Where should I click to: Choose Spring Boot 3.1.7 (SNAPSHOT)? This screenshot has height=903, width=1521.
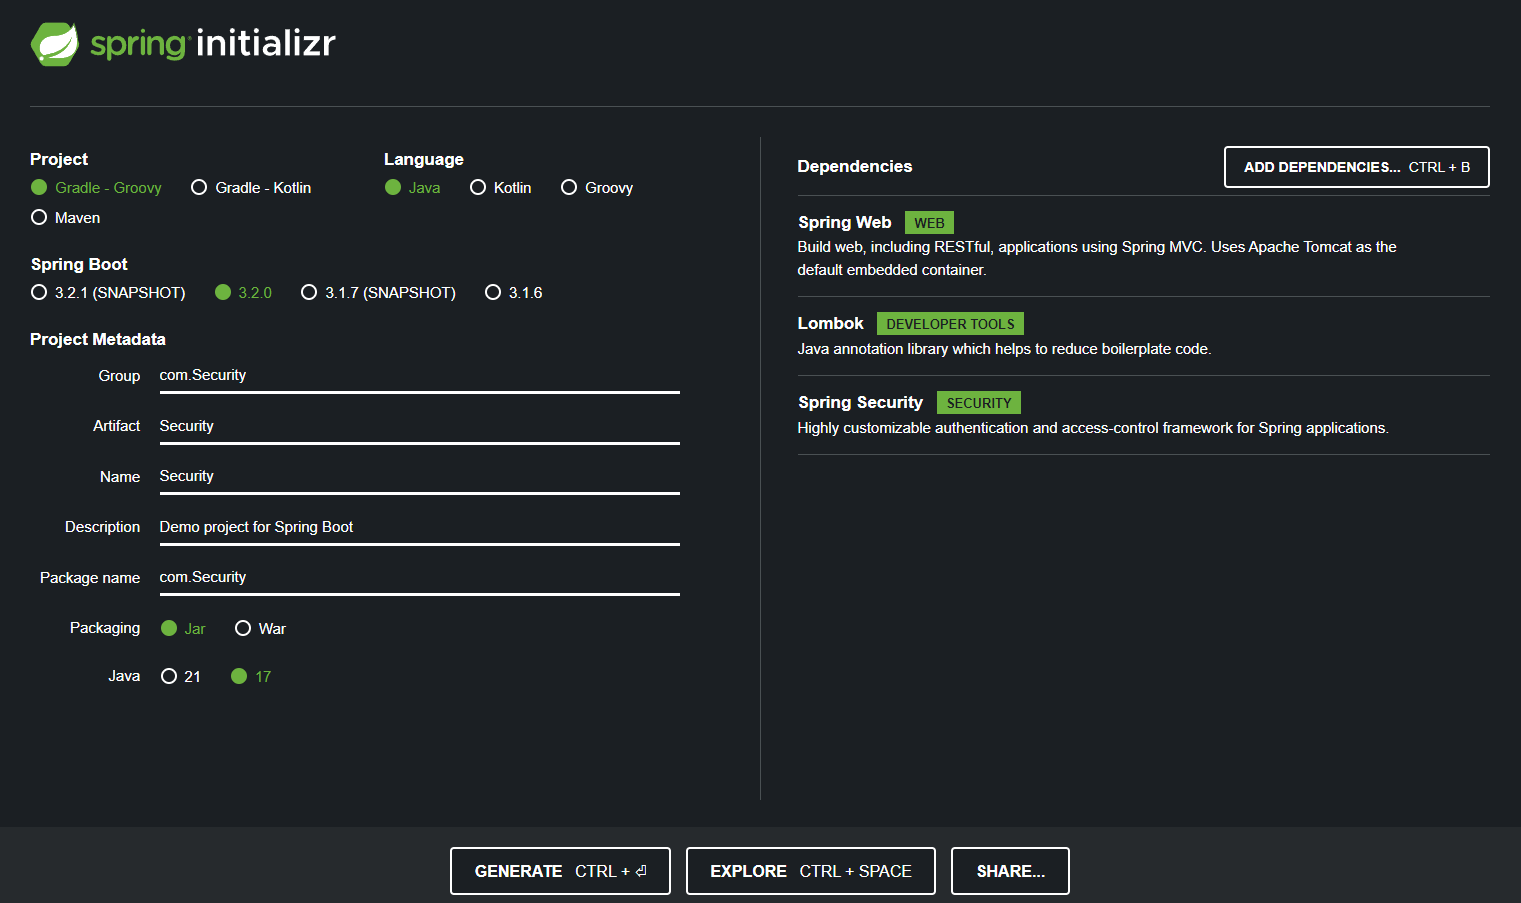click(x=378, y=293)
